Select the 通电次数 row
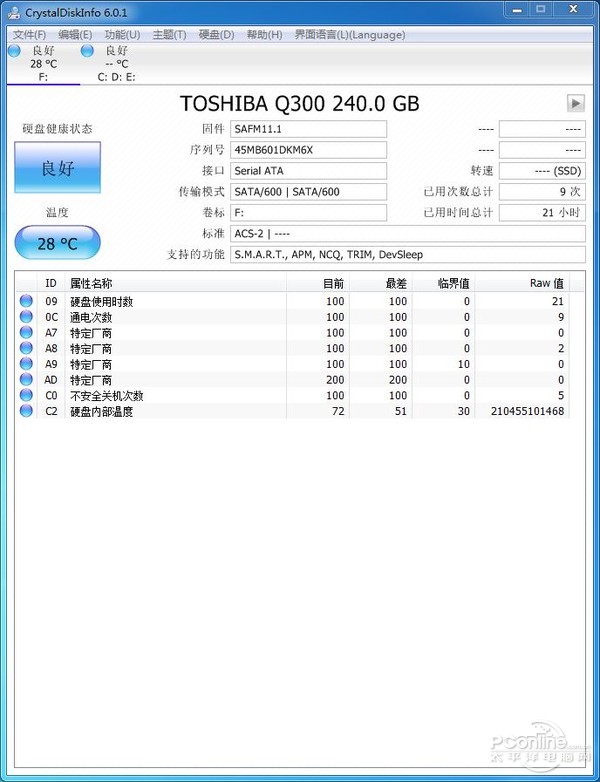This screenshot has width=600, height=782. pos(293,317)
